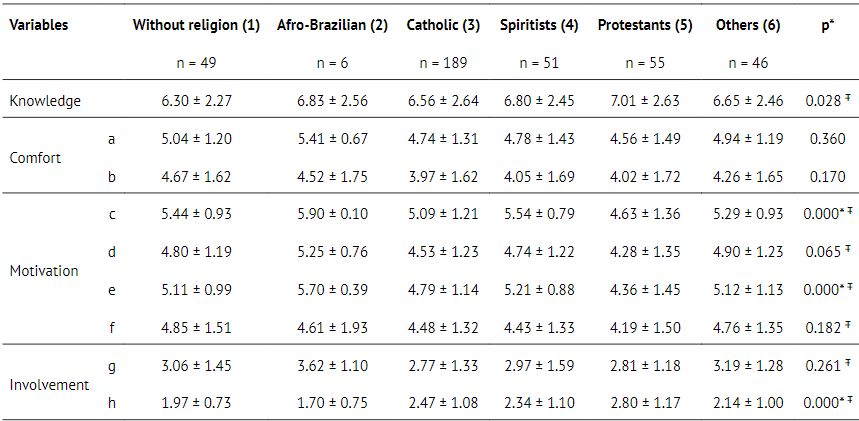This screenshot has height=421, width=859.
Task: Click the cell showing 5.90 ± 0.10
Action: (332, 214)
